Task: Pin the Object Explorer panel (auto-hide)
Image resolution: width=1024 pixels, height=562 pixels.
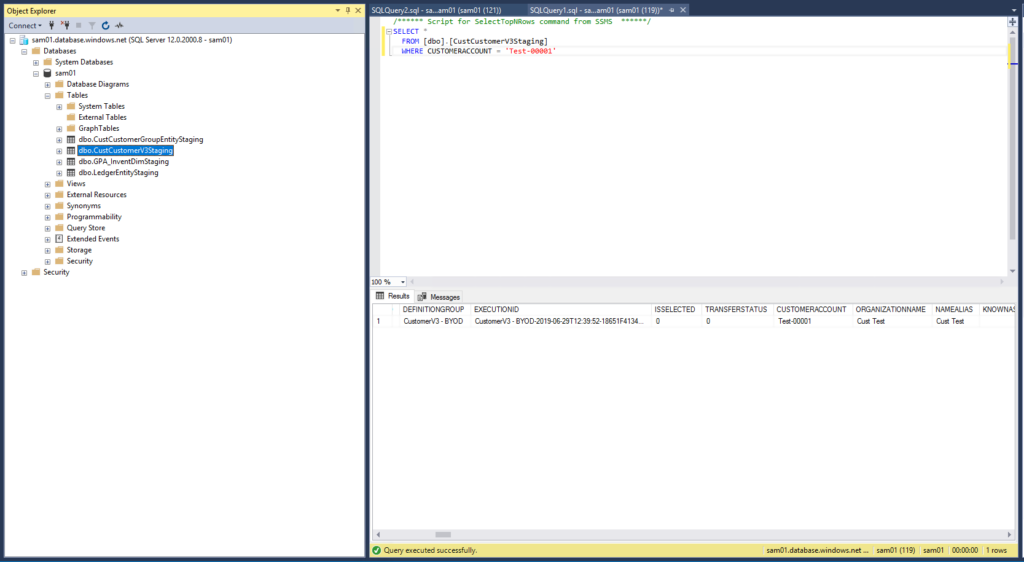Action: point(347,10)
